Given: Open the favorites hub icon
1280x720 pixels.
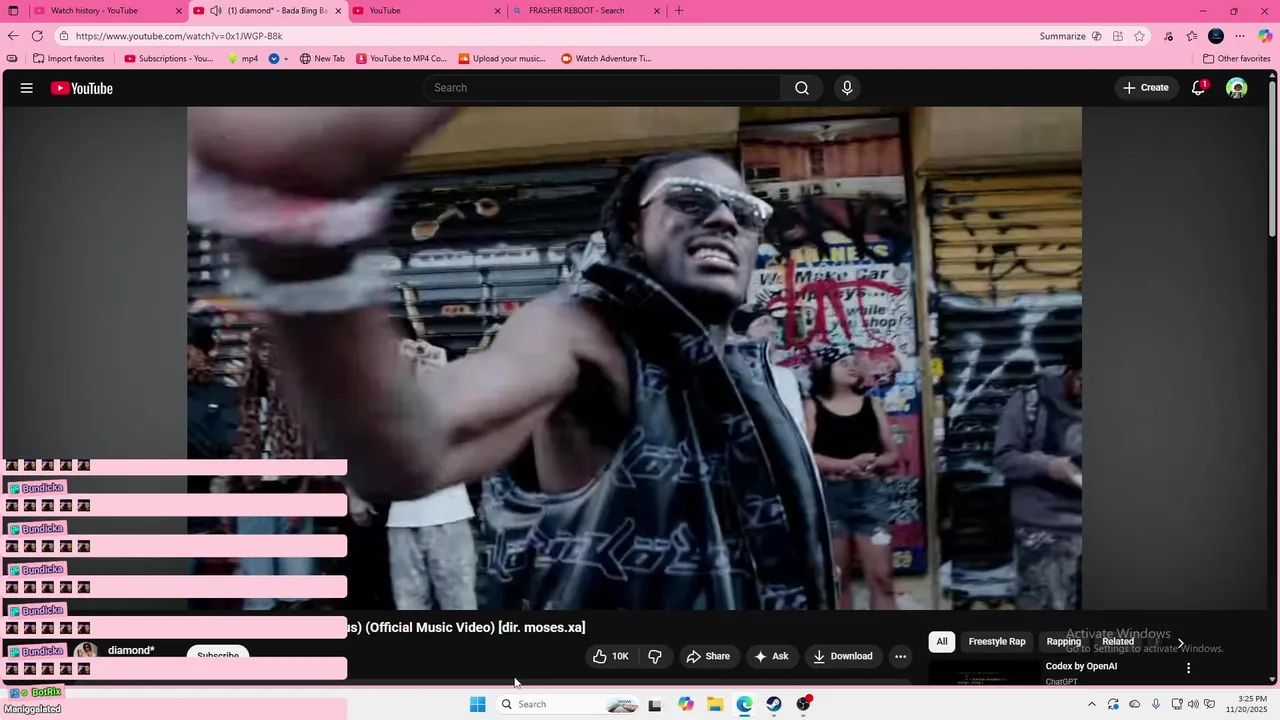Looking at the screenshot, I should pos(1192,36).
